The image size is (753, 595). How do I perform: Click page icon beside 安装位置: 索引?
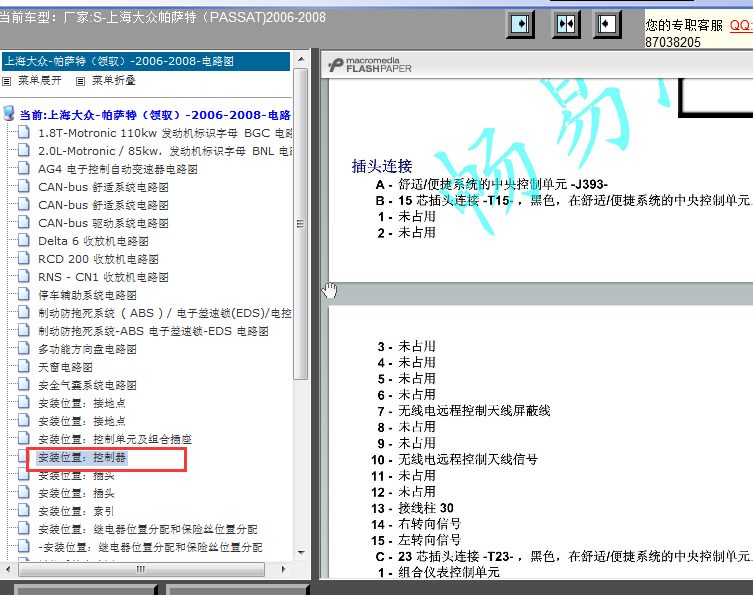click(x=24, y=510)
